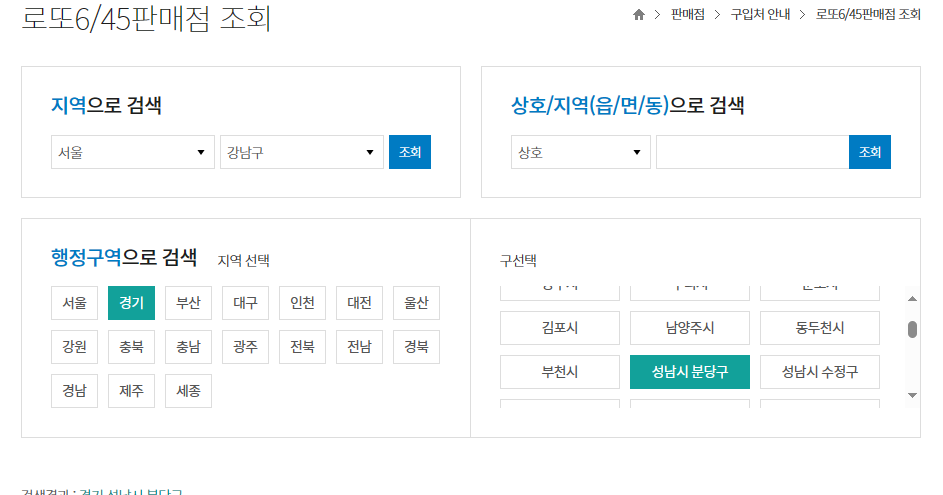Go to home via breadcrumb house icon

click(x=639, y=14)
